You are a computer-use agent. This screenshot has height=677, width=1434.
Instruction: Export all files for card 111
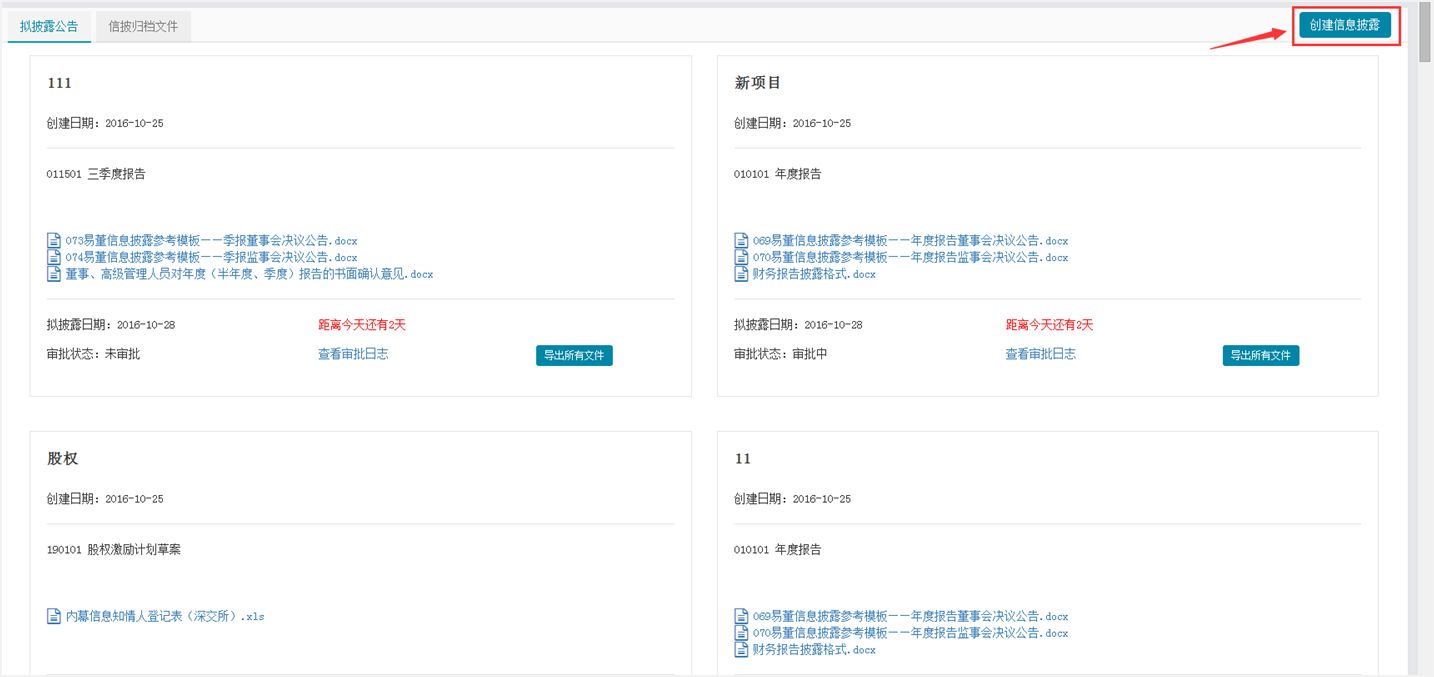tap(574, 355)
